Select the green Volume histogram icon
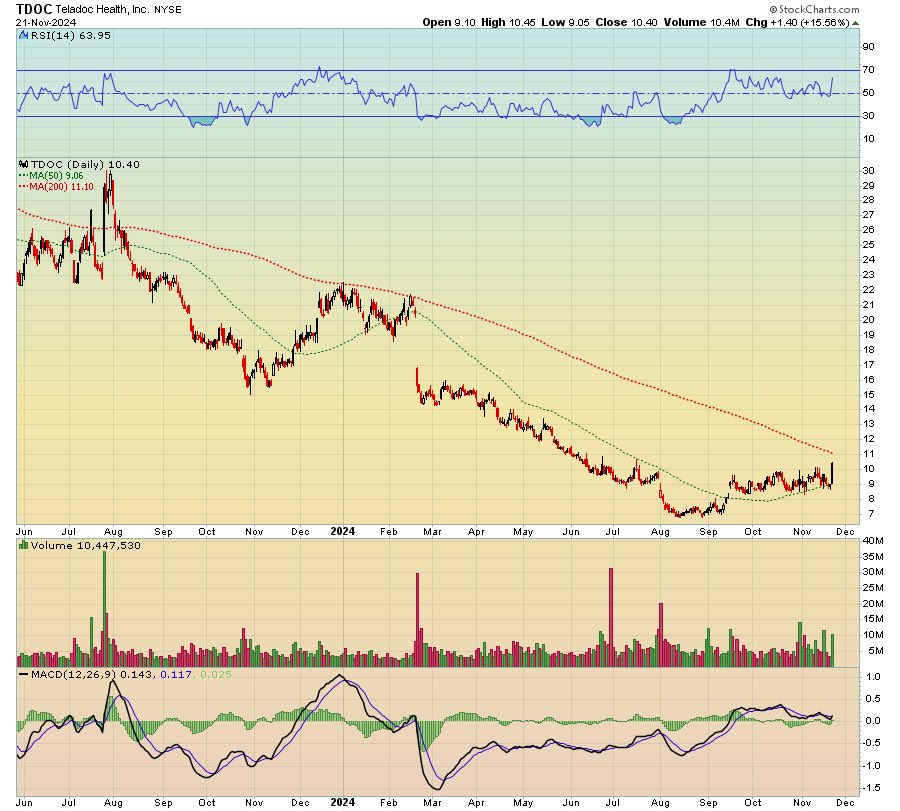 coord(22,545)
